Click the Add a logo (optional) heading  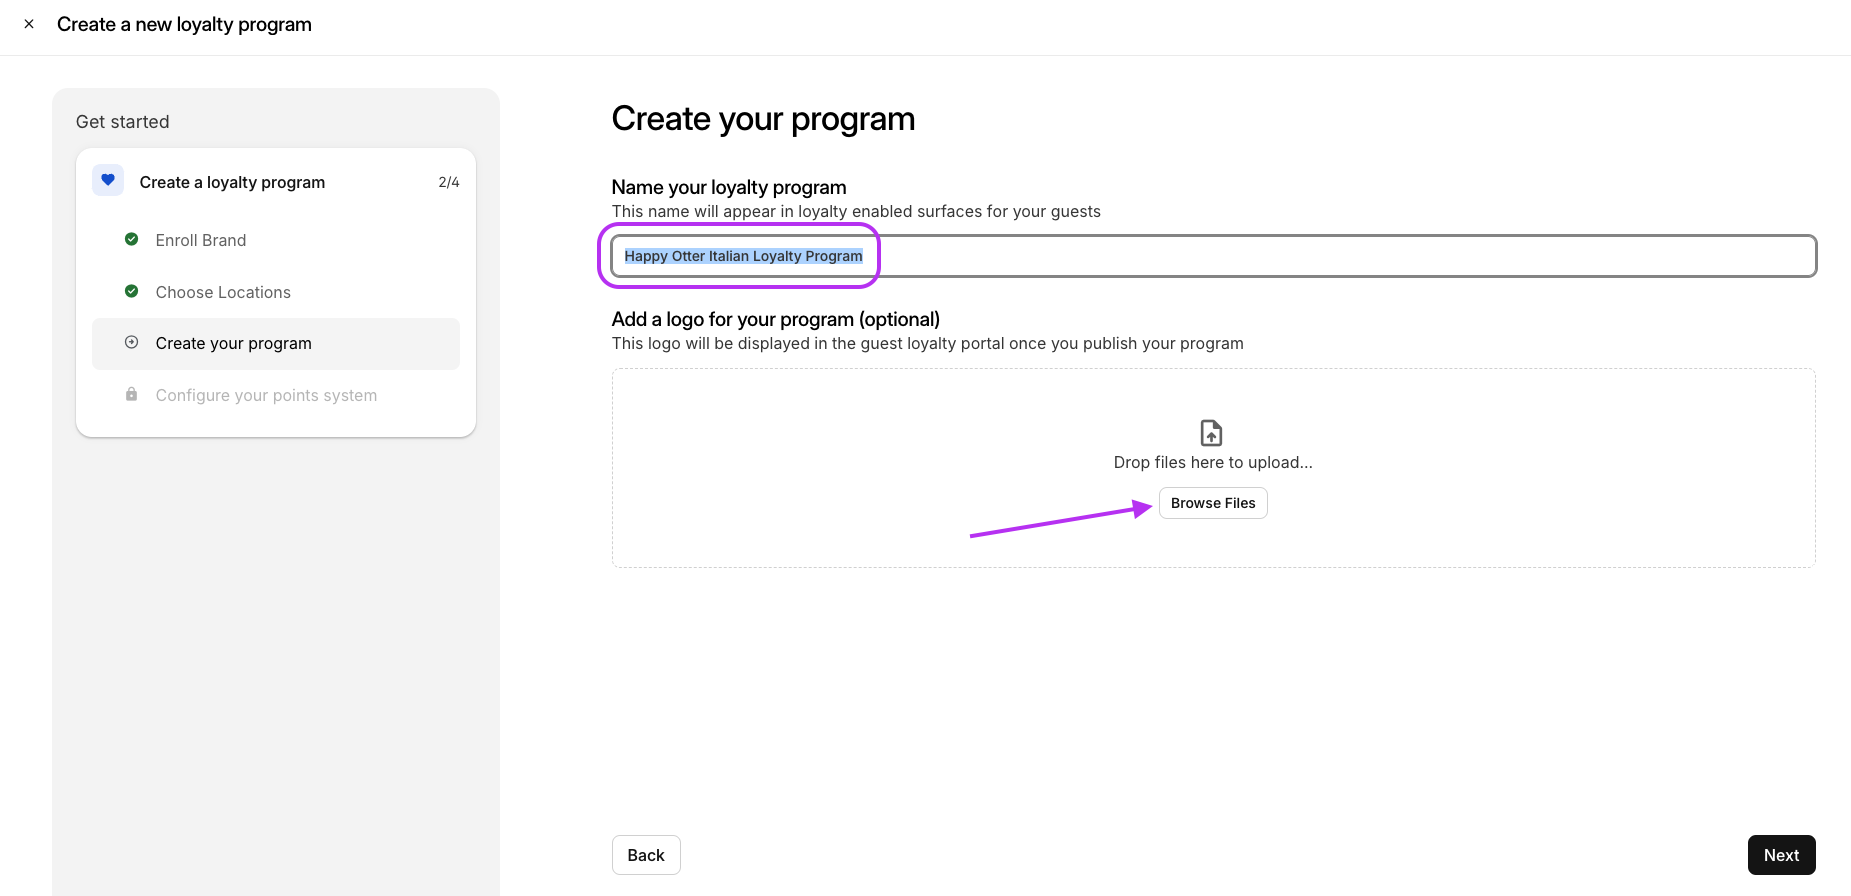click(x=775, y=319)
